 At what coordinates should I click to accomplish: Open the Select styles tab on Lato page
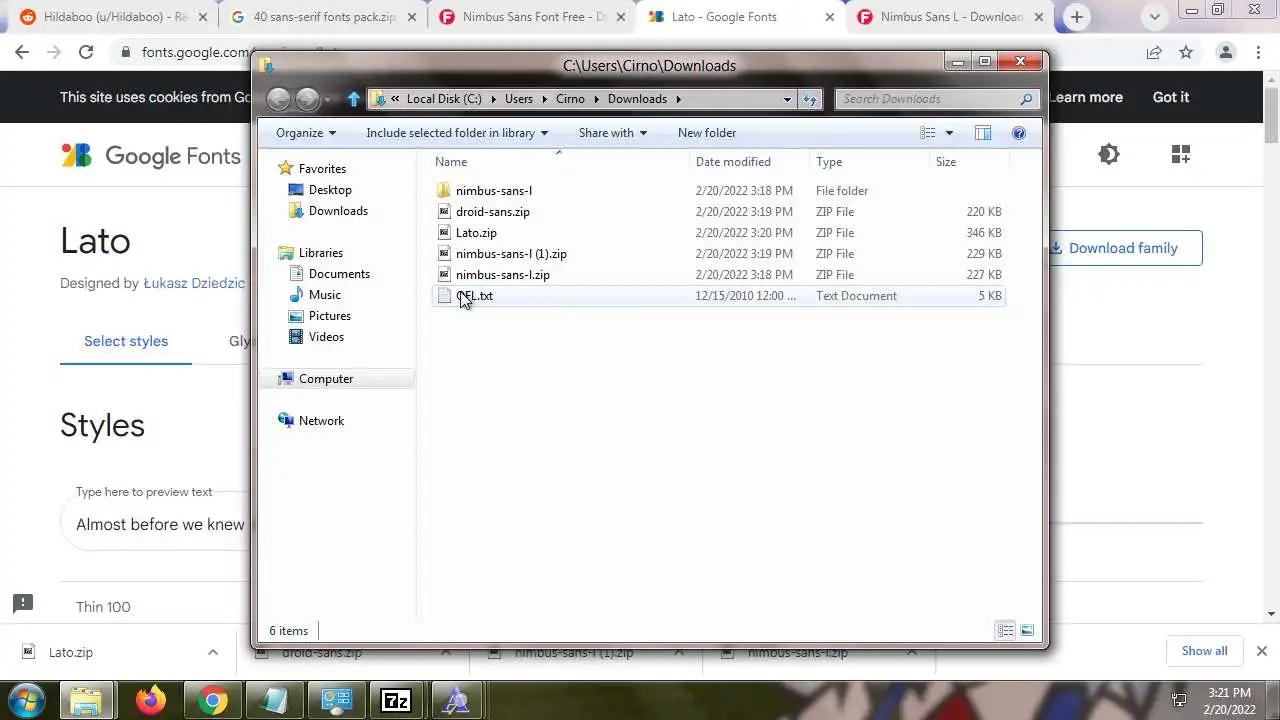(126, 341)
